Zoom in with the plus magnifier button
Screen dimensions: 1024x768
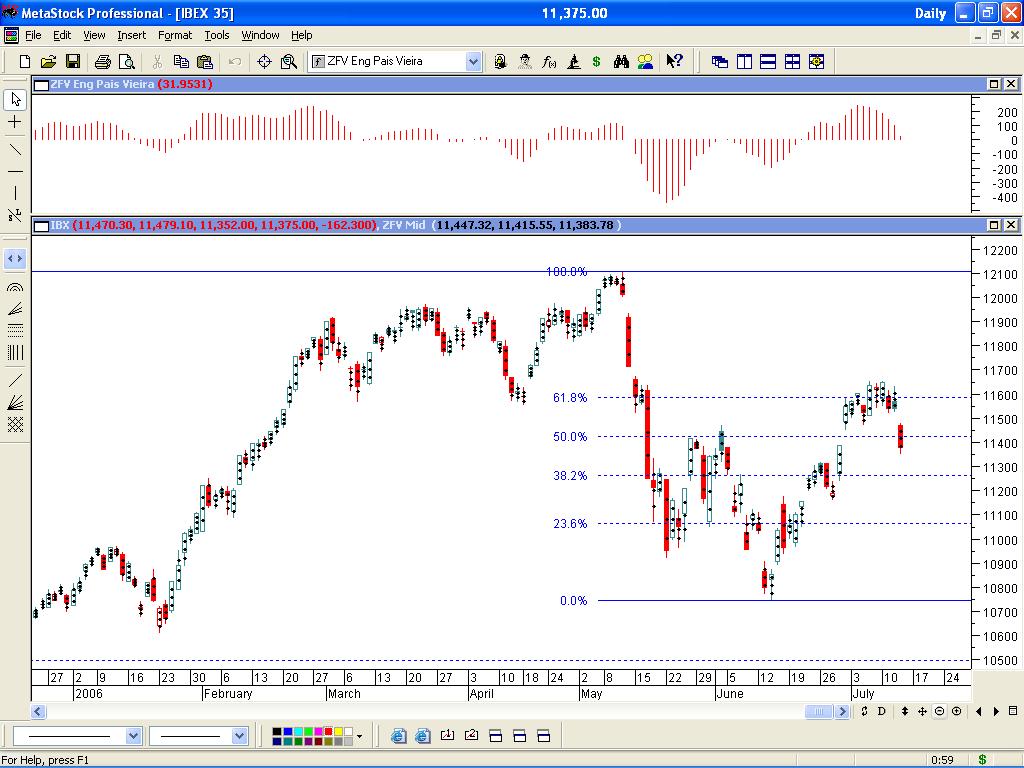tap(957, 711)
